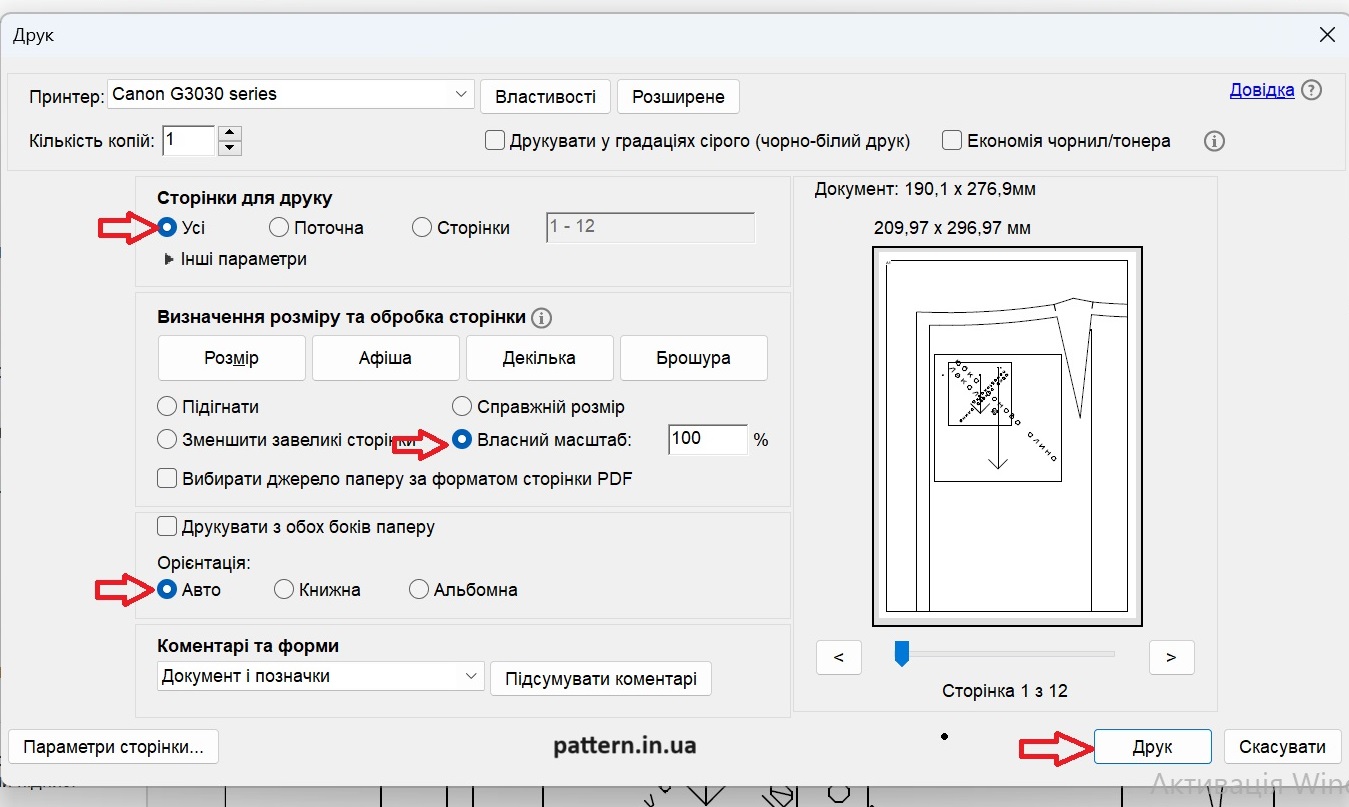Select Зменшити завеликі сторінки option

168,439
